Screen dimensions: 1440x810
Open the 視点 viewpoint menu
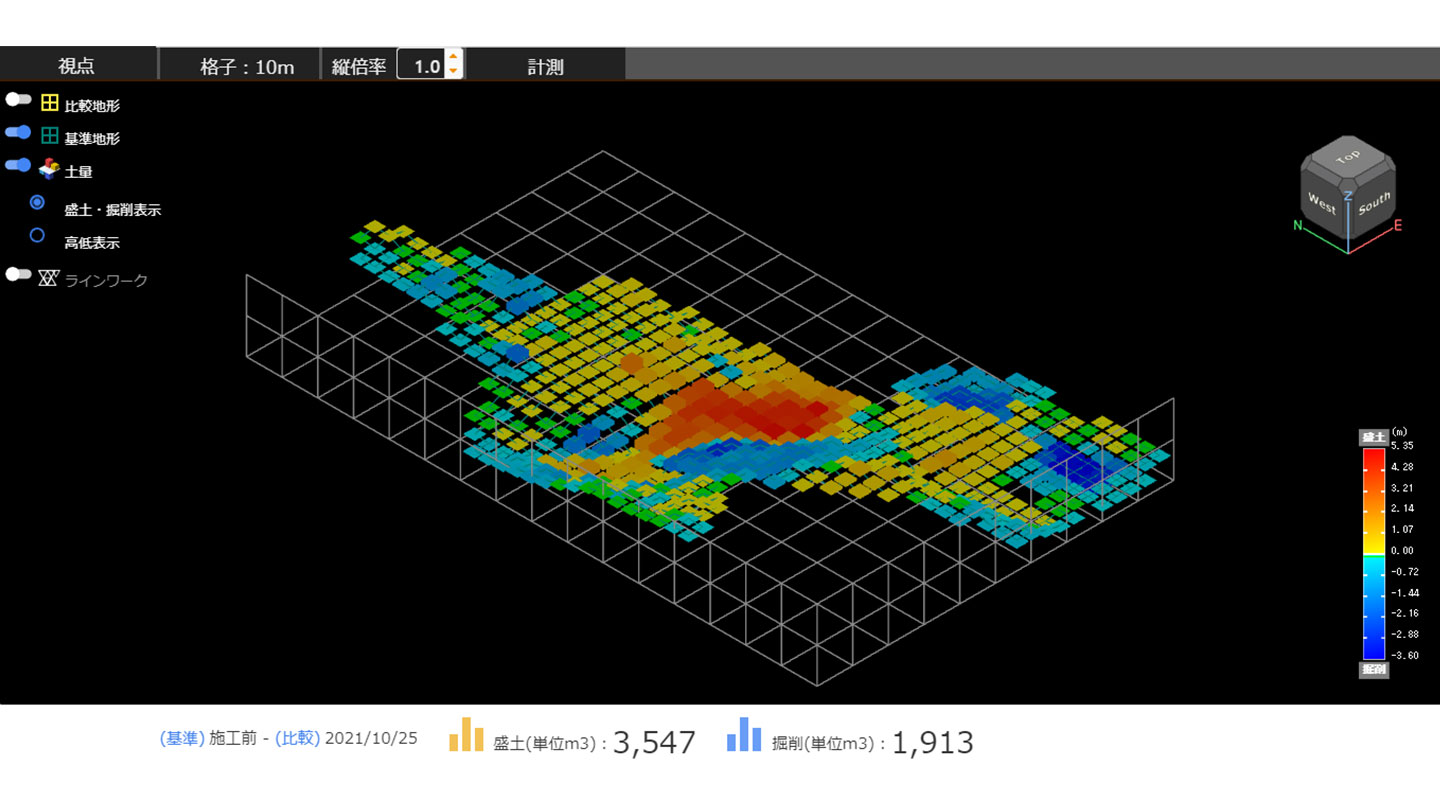click(77, 66)
